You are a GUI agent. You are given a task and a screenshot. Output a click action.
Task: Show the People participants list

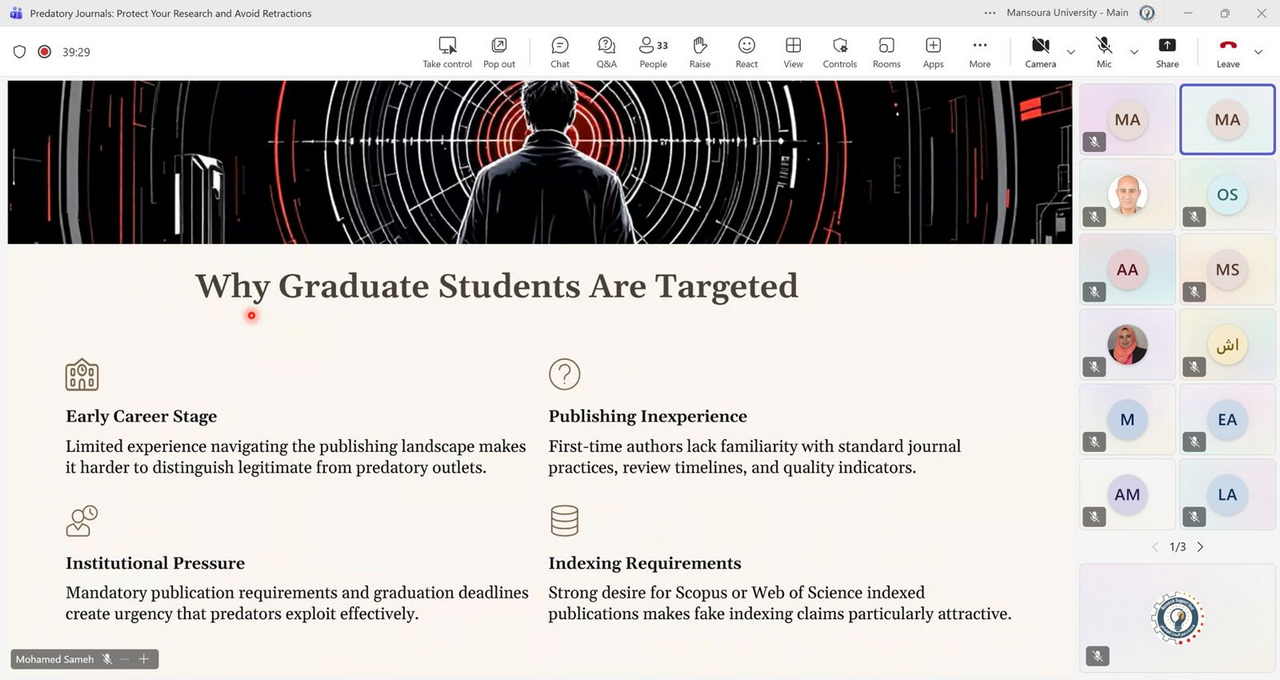click(x=653, y=51)
